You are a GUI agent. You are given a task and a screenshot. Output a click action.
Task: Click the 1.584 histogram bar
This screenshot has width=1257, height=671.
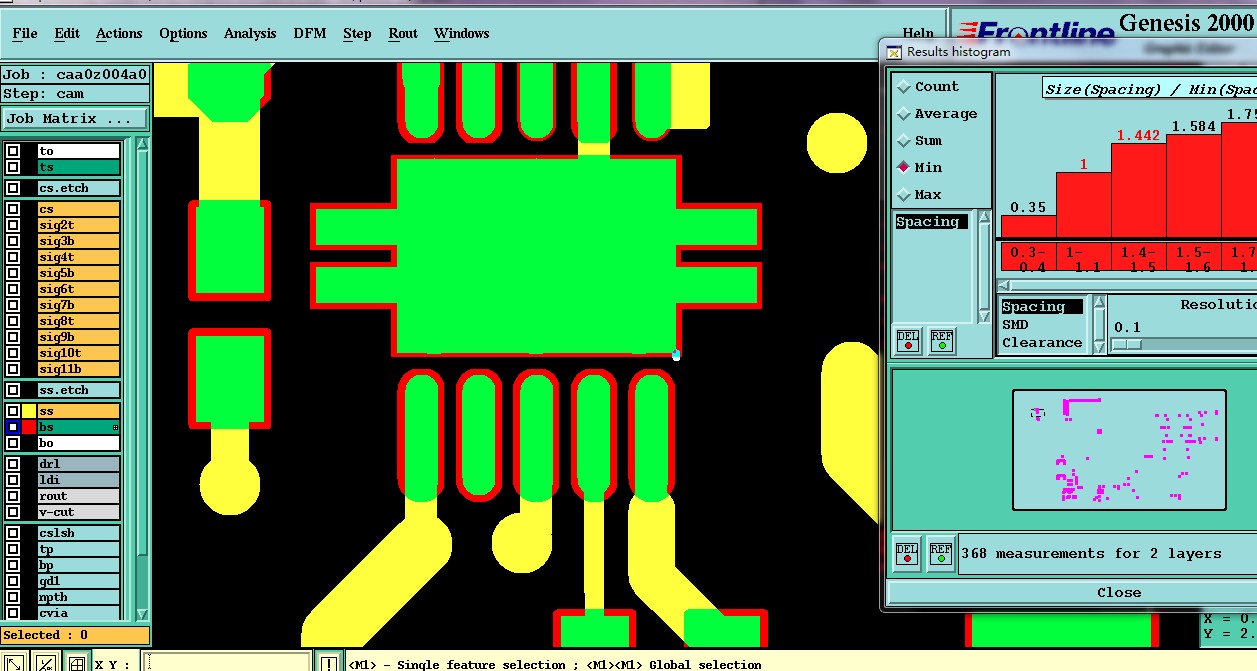(1194, 186)
